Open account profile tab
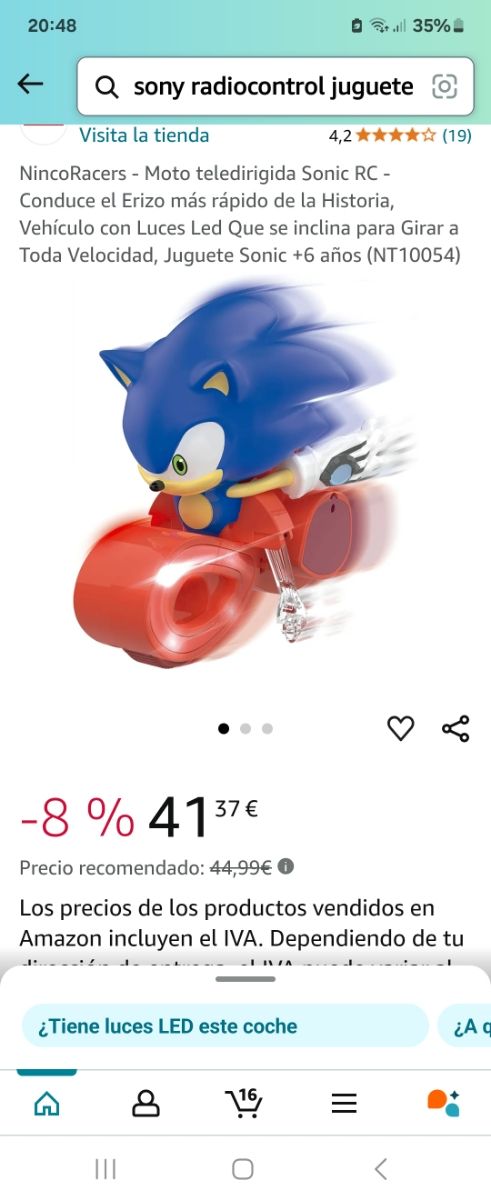 click(146, 1103)
